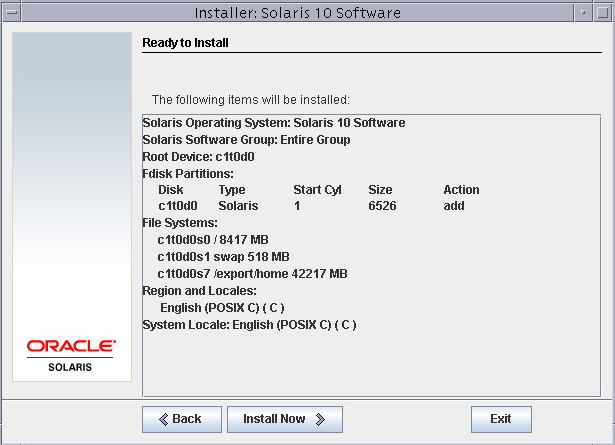Select 'c1t0d0s7 /export/home 42217 MB' entry
This screenshot has height=445, width=615.
pos(252,274)
